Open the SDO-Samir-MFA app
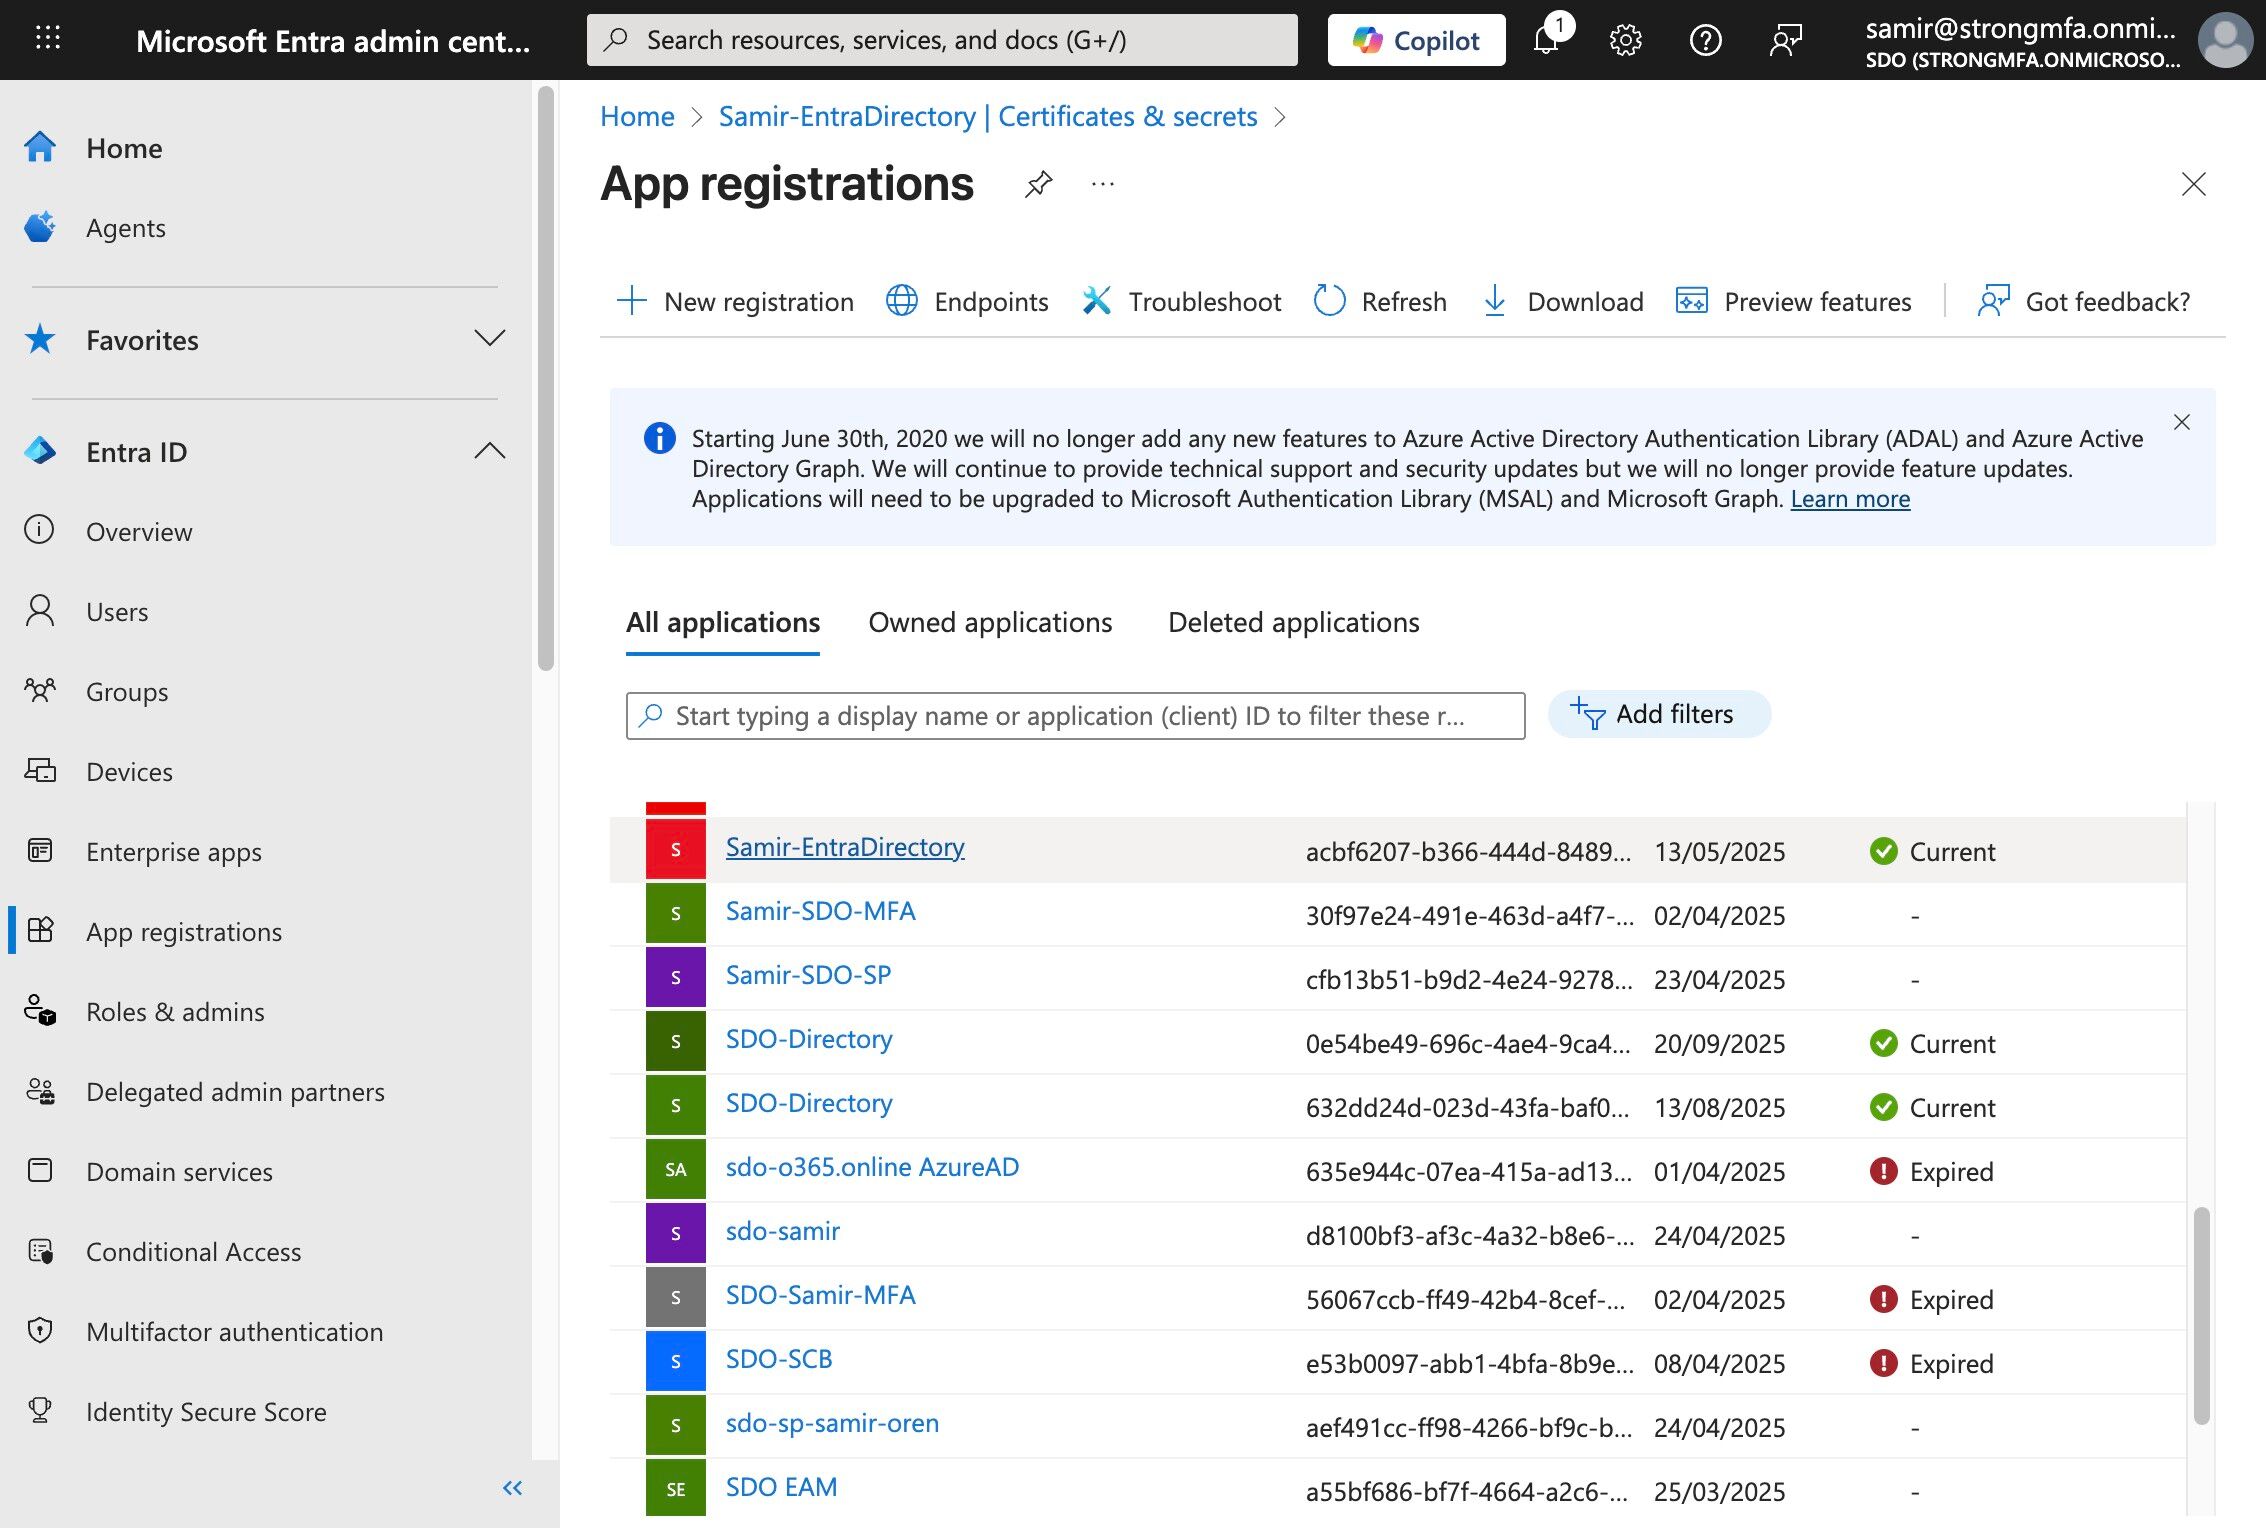 tap(820, 1295)
